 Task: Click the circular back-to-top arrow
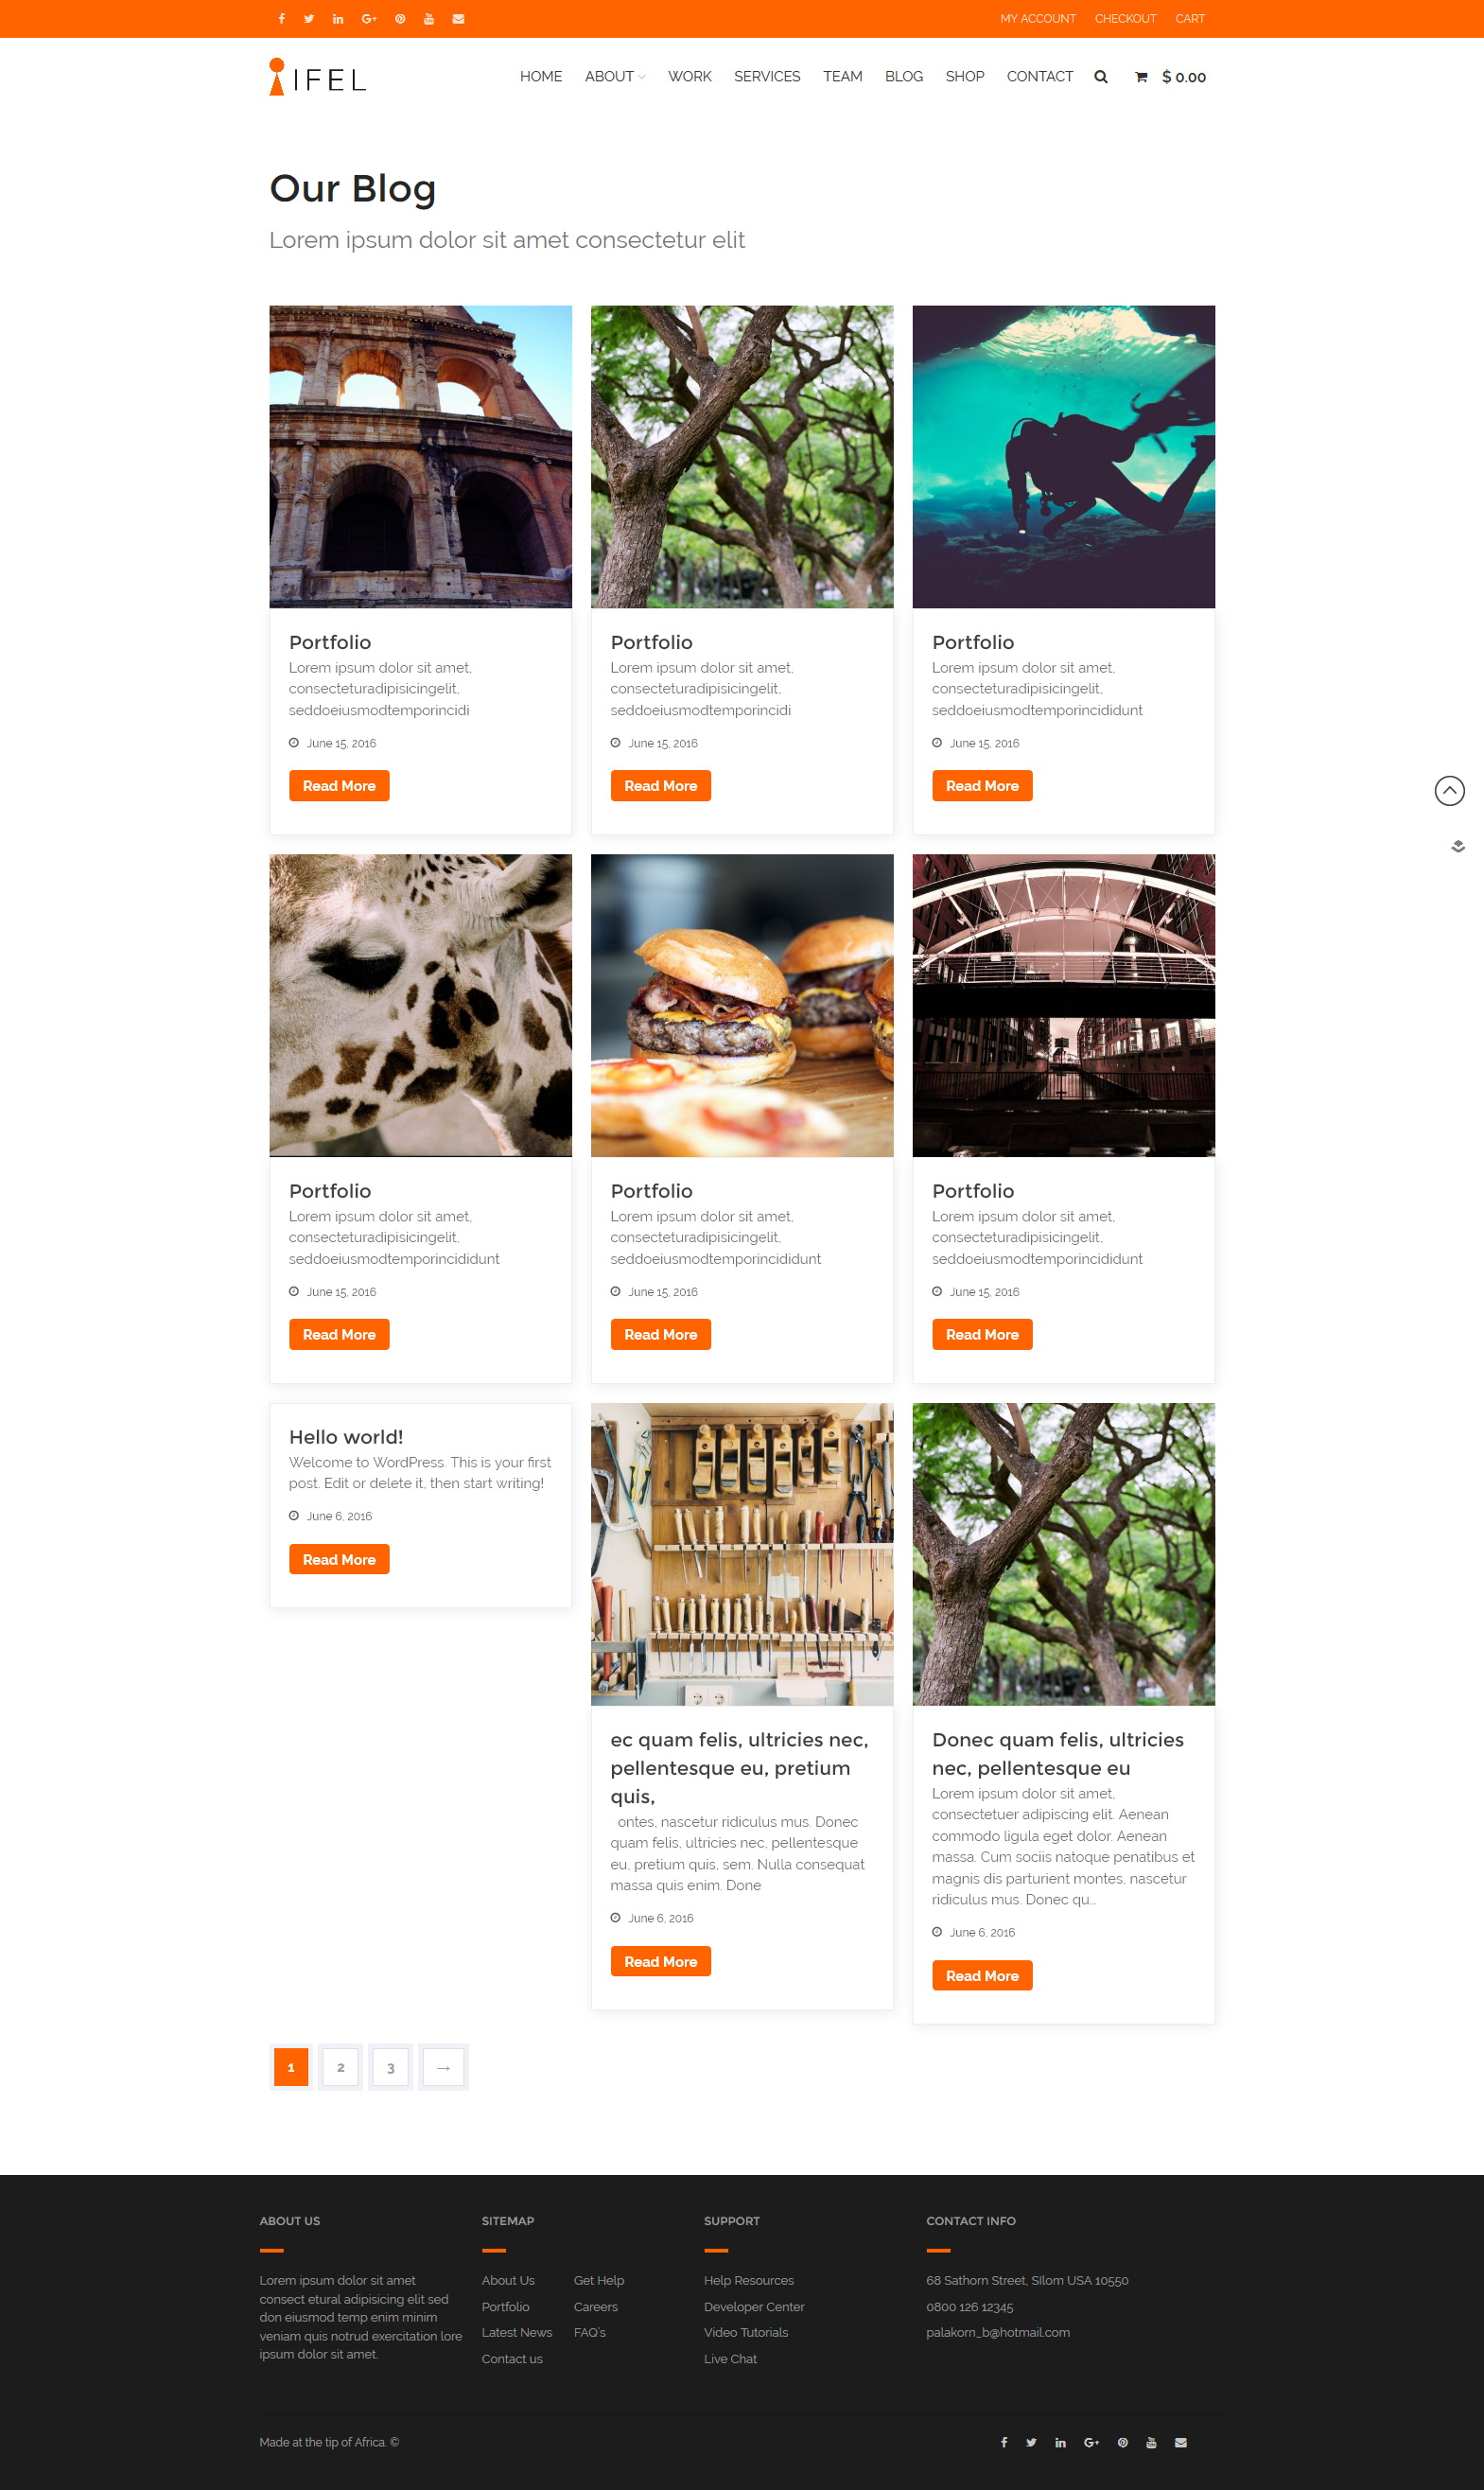click(1449, 791)
